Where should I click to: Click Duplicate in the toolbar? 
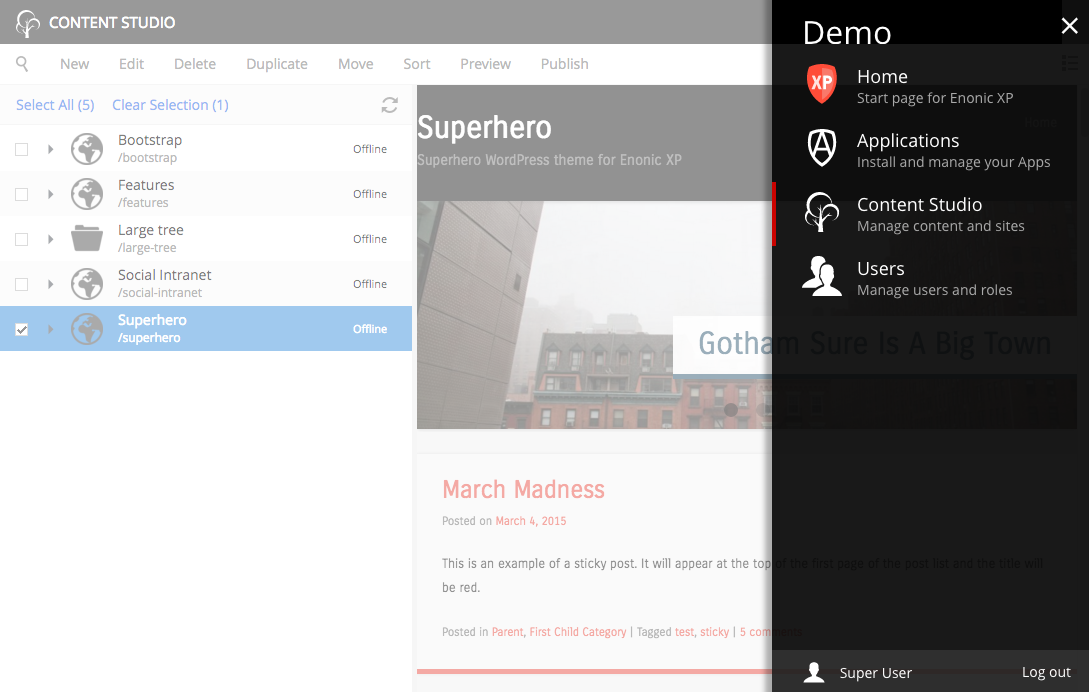click(276, 64)
